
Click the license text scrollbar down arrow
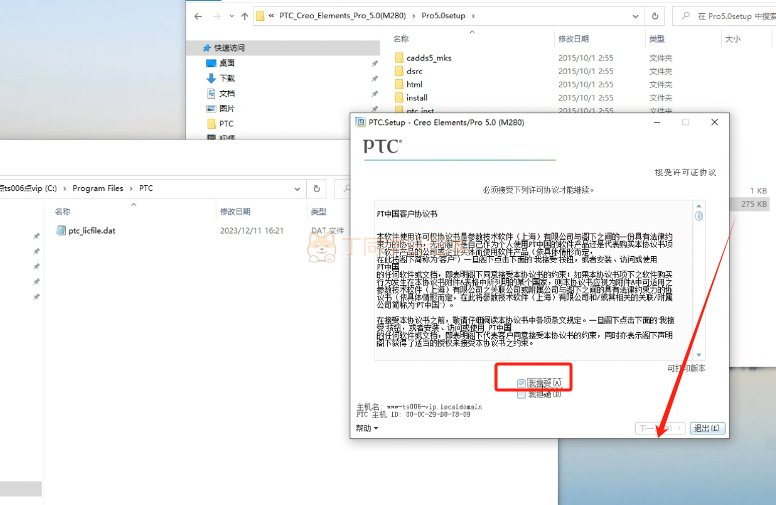tap(699, 354)
